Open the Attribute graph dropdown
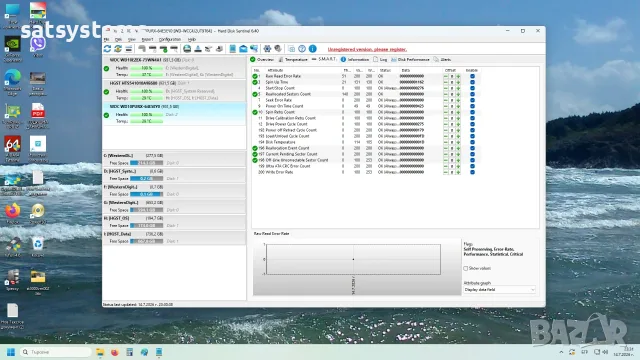 point(499,290)
